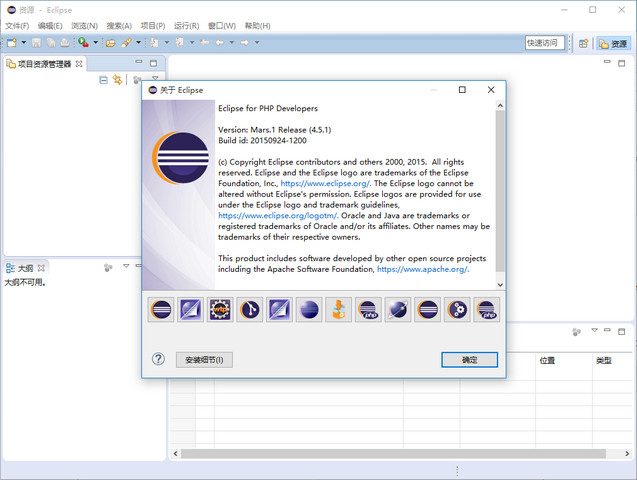The height and width of the screenshot is (480, 637).
Task: Click the Save icon in the toolbar
Action: (36, 43)
